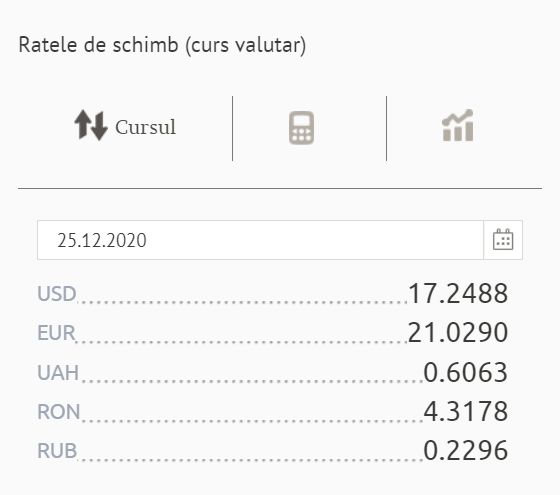
Task: Open the currency calculator tab icon
Action: click(301, 128)
